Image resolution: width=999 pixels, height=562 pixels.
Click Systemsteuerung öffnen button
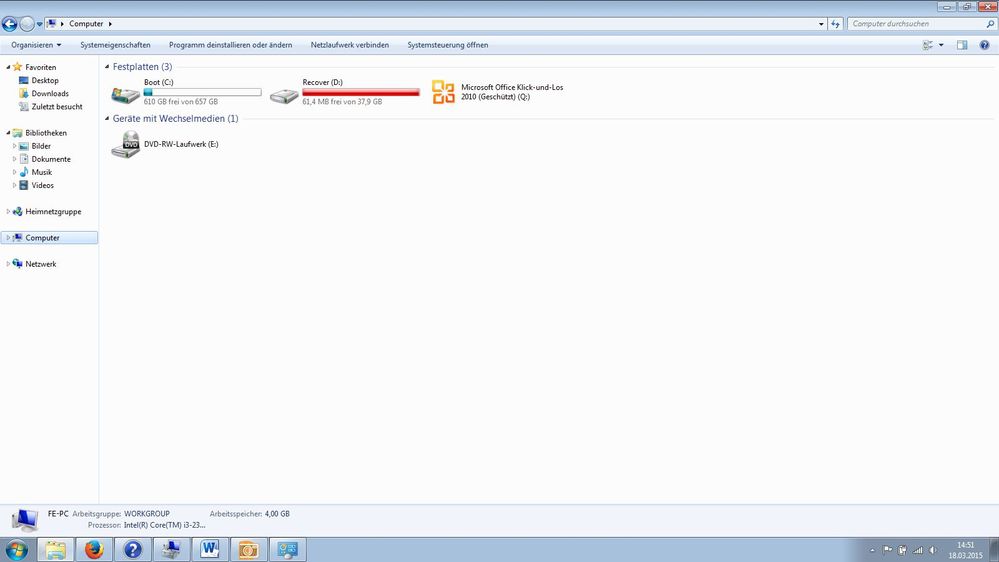(x=447, y=45)
